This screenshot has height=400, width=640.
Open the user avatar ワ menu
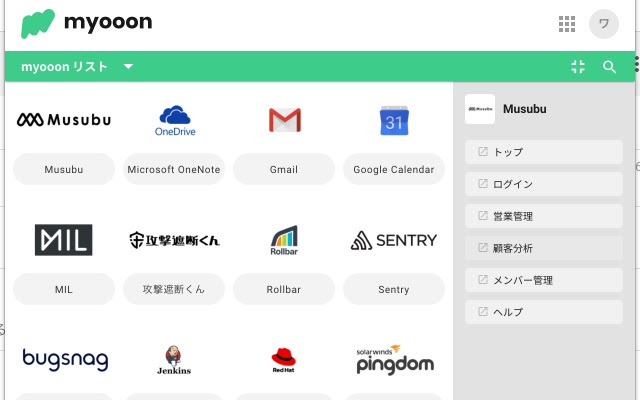[x=604, y=24]
